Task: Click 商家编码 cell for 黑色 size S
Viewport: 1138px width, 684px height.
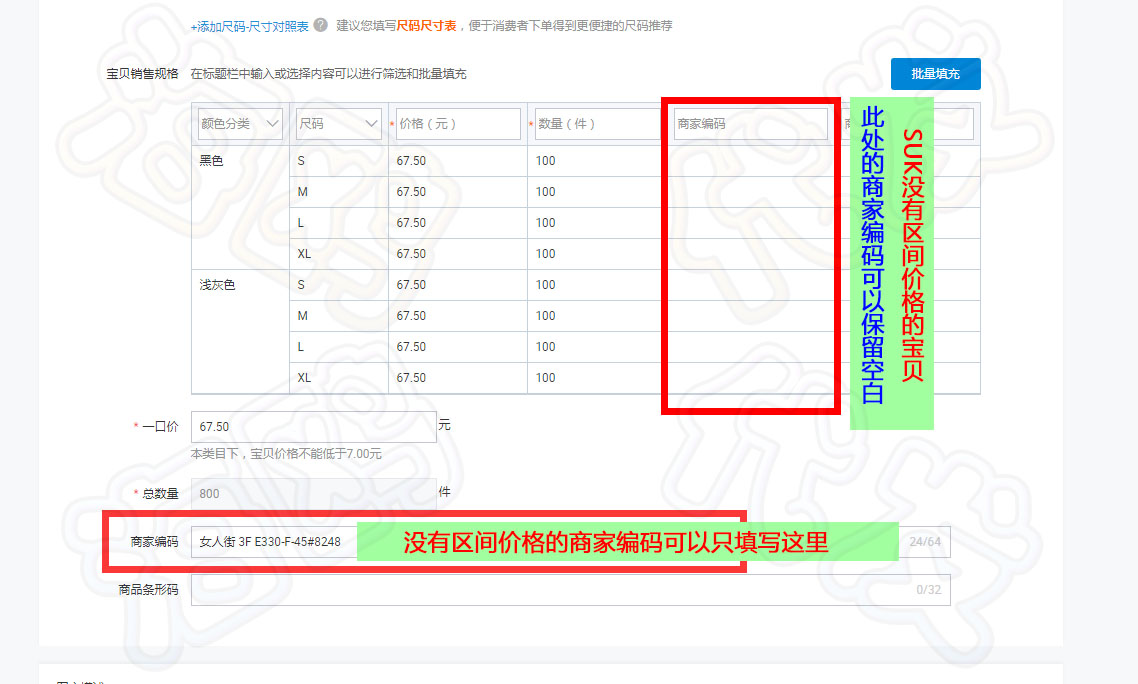Action: (750, 161)
